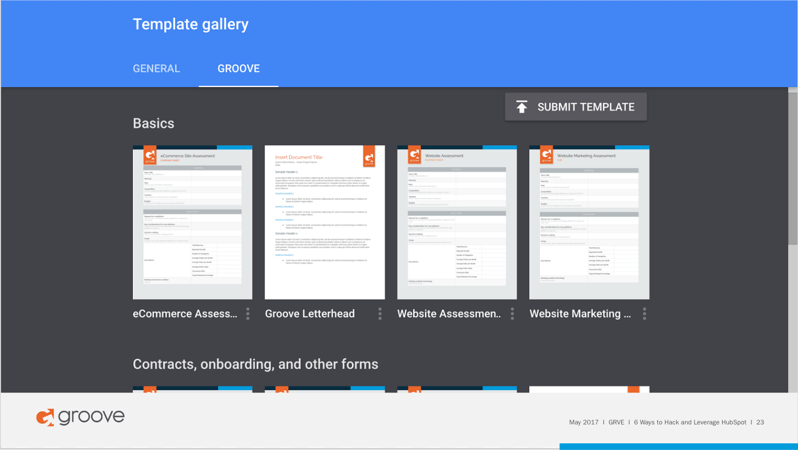This screenshot has width=798, height=450.
Task: Select the GROOVE tab
Action: tap(239, 69)
